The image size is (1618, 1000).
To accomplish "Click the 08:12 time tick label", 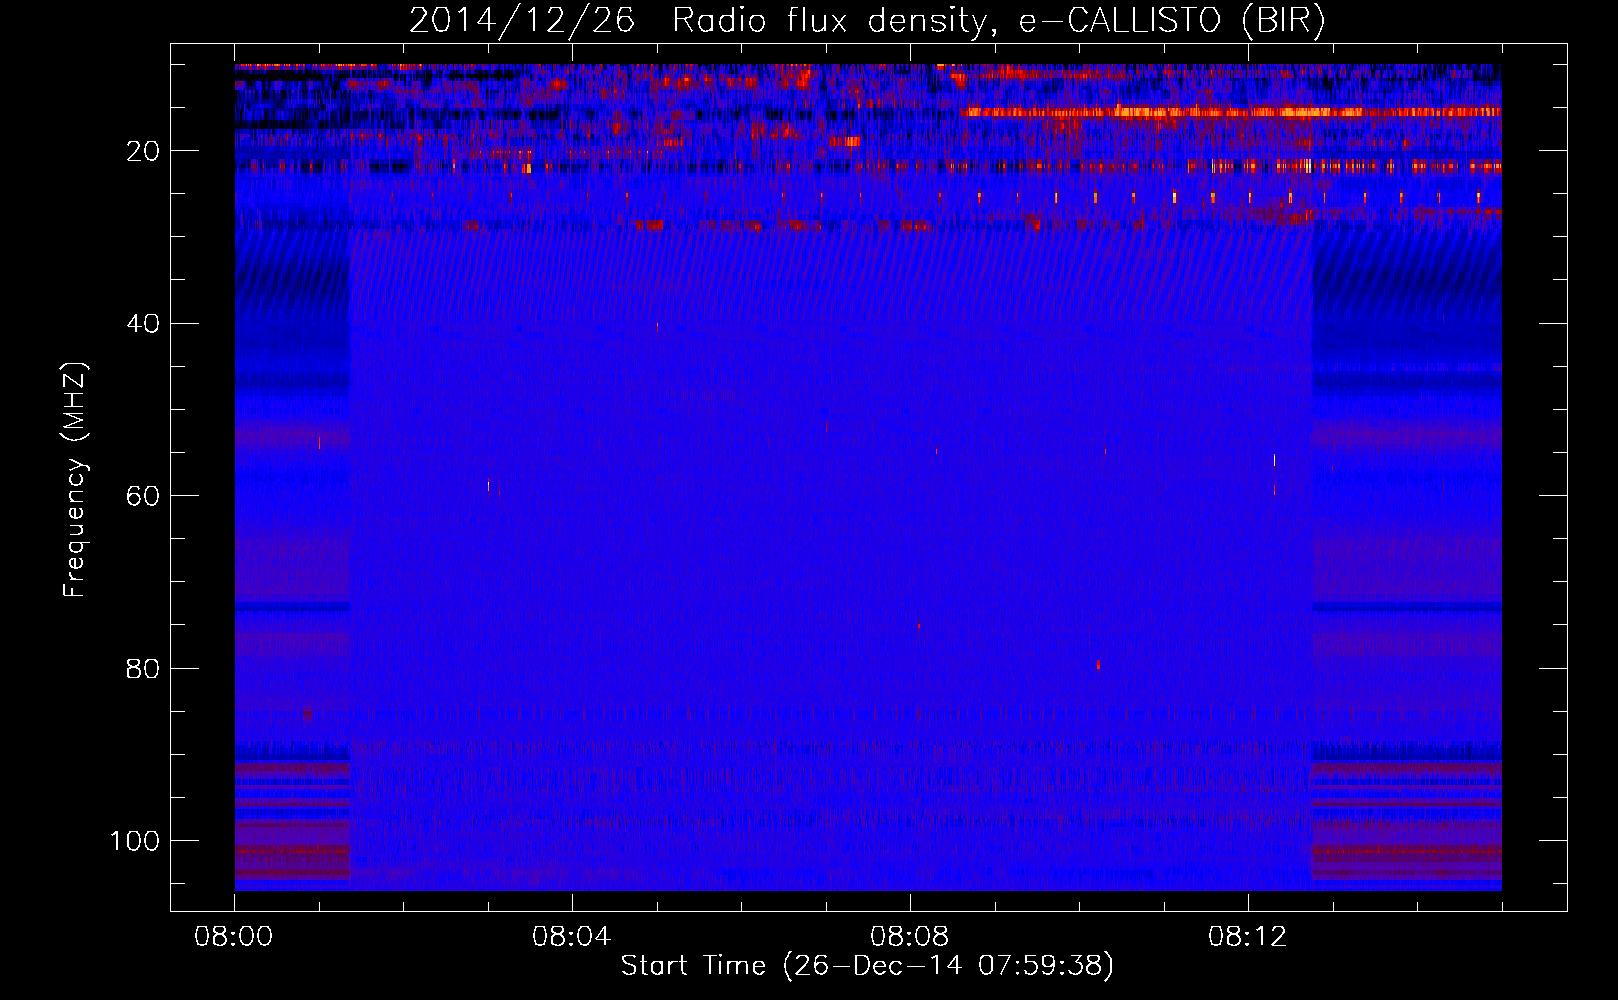I will 1248,937.
